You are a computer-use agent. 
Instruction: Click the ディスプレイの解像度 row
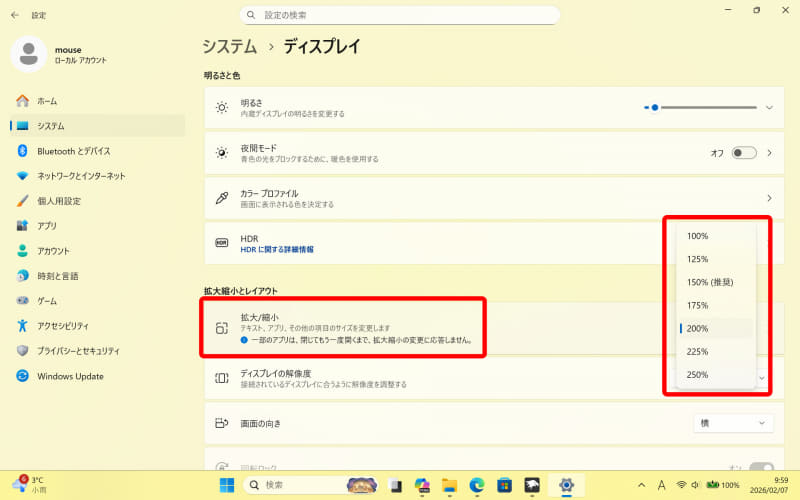click(494, 378)
